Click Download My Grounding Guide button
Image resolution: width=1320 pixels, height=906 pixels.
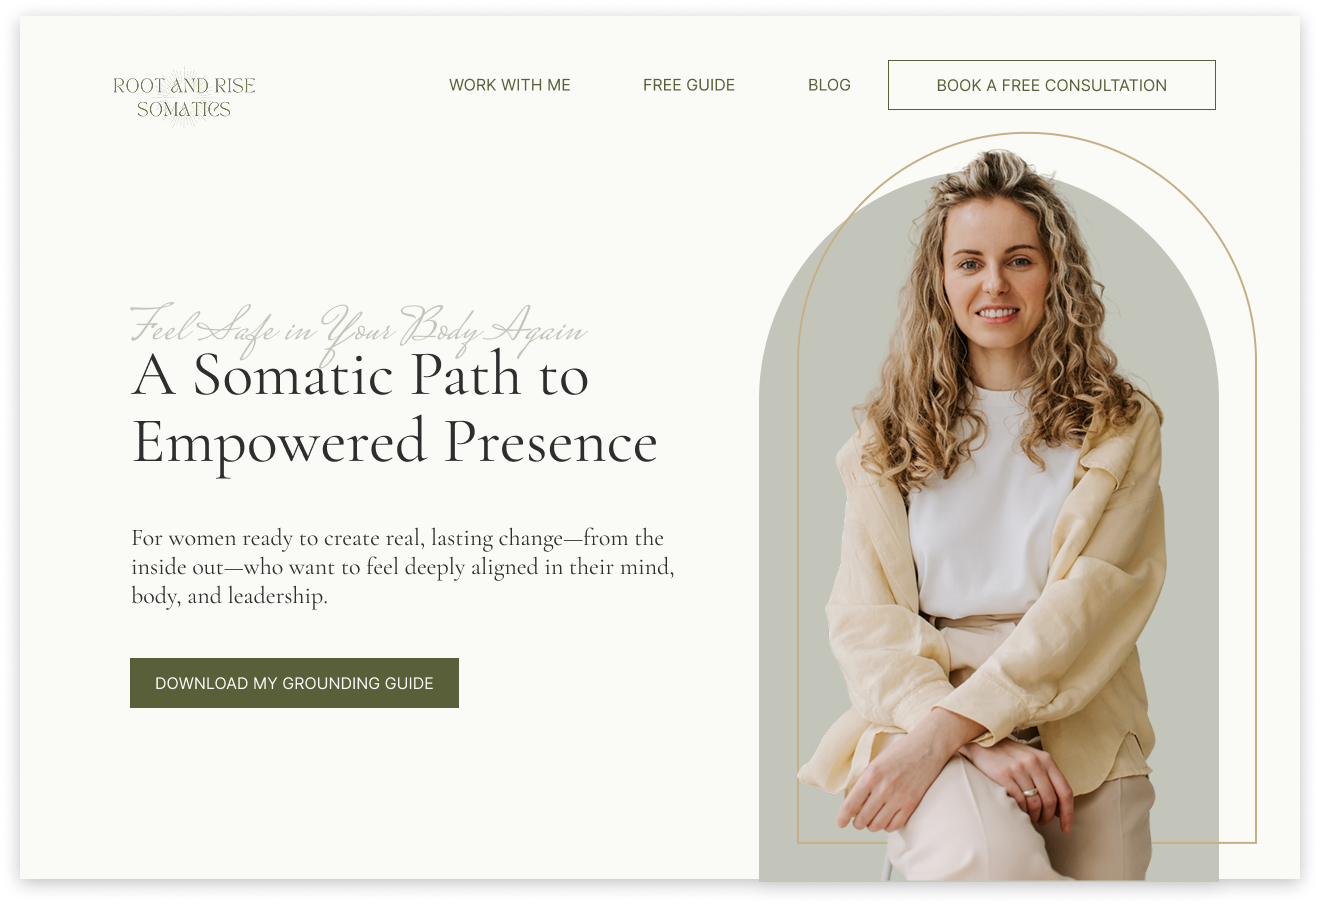(x=294, y=683)
